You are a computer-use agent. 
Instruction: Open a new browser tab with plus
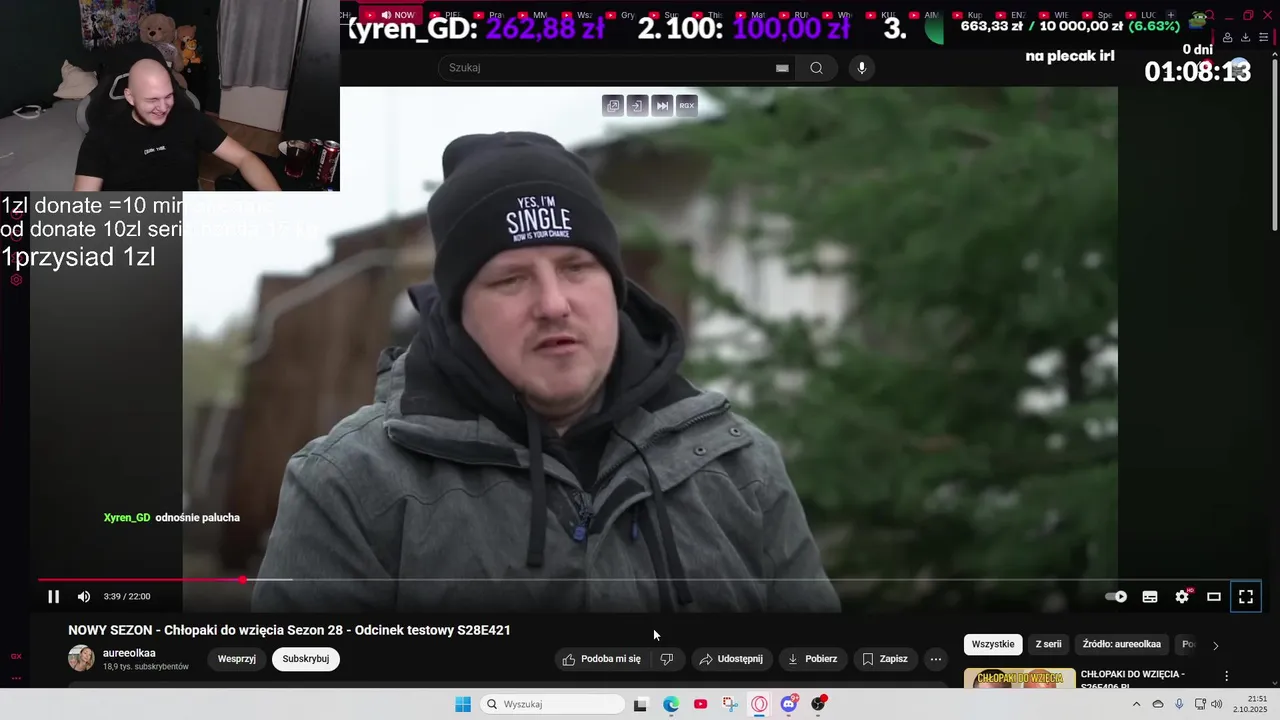click(x=1171, y=15)
